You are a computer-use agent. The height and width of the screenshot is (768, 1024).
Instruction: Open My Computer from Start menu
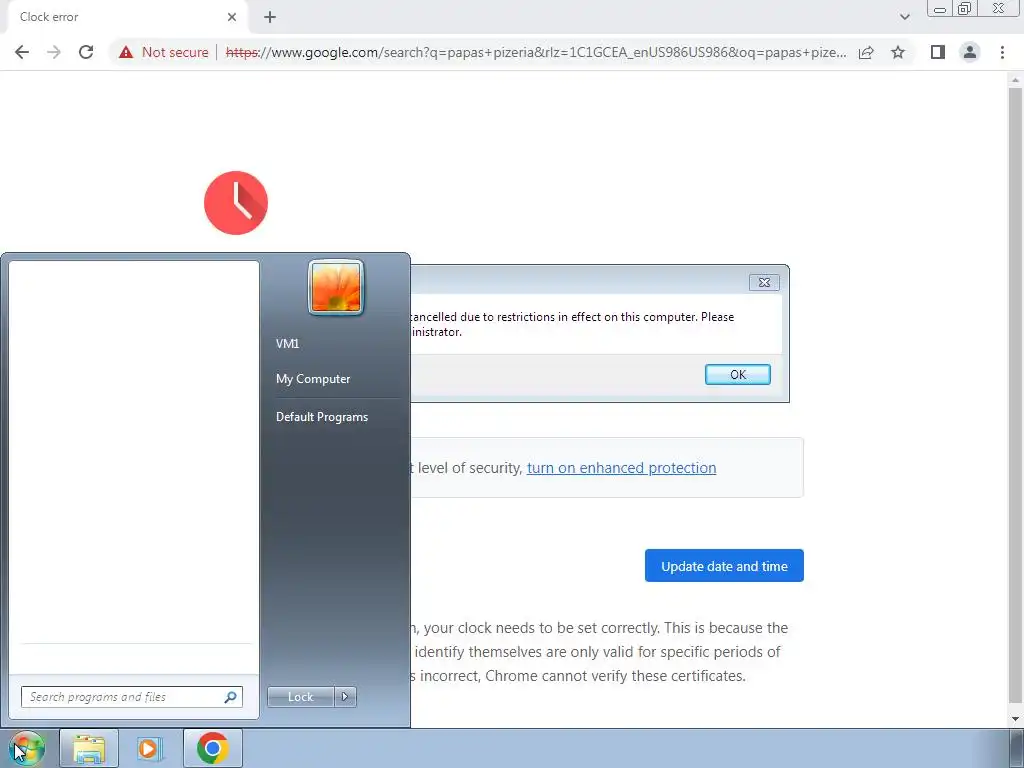pyautogui.click(x=313, y=379)
